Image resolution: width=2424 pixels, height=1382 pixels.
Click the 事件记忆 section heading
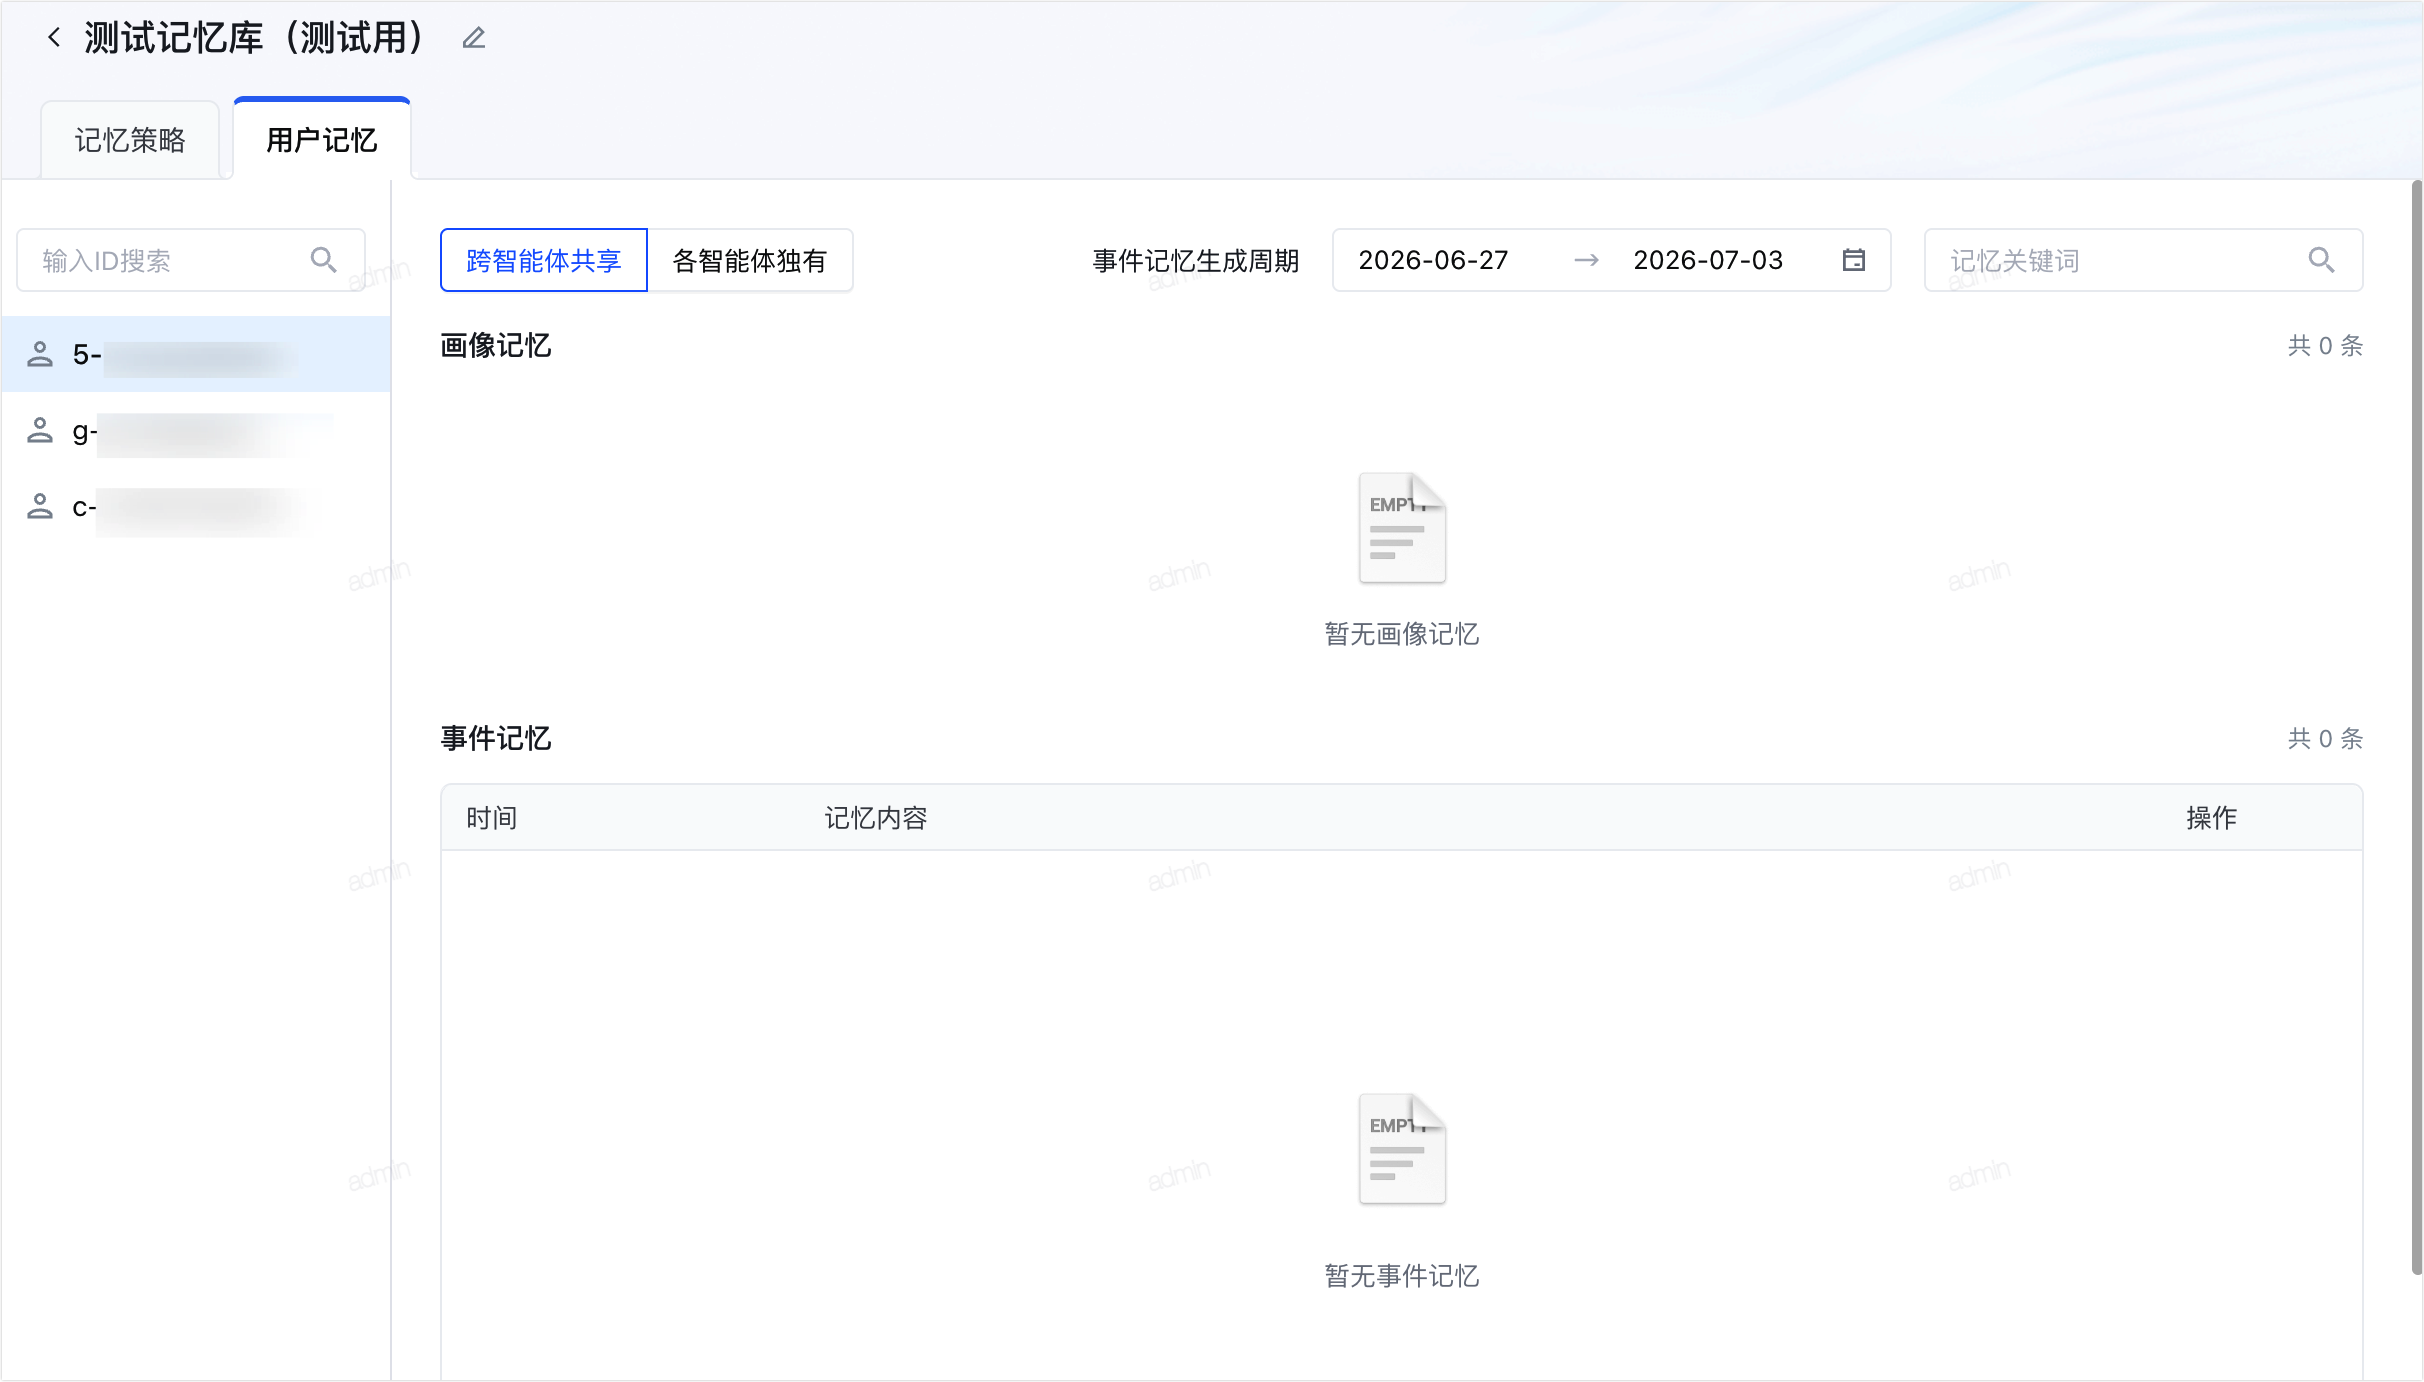point(496,738)
